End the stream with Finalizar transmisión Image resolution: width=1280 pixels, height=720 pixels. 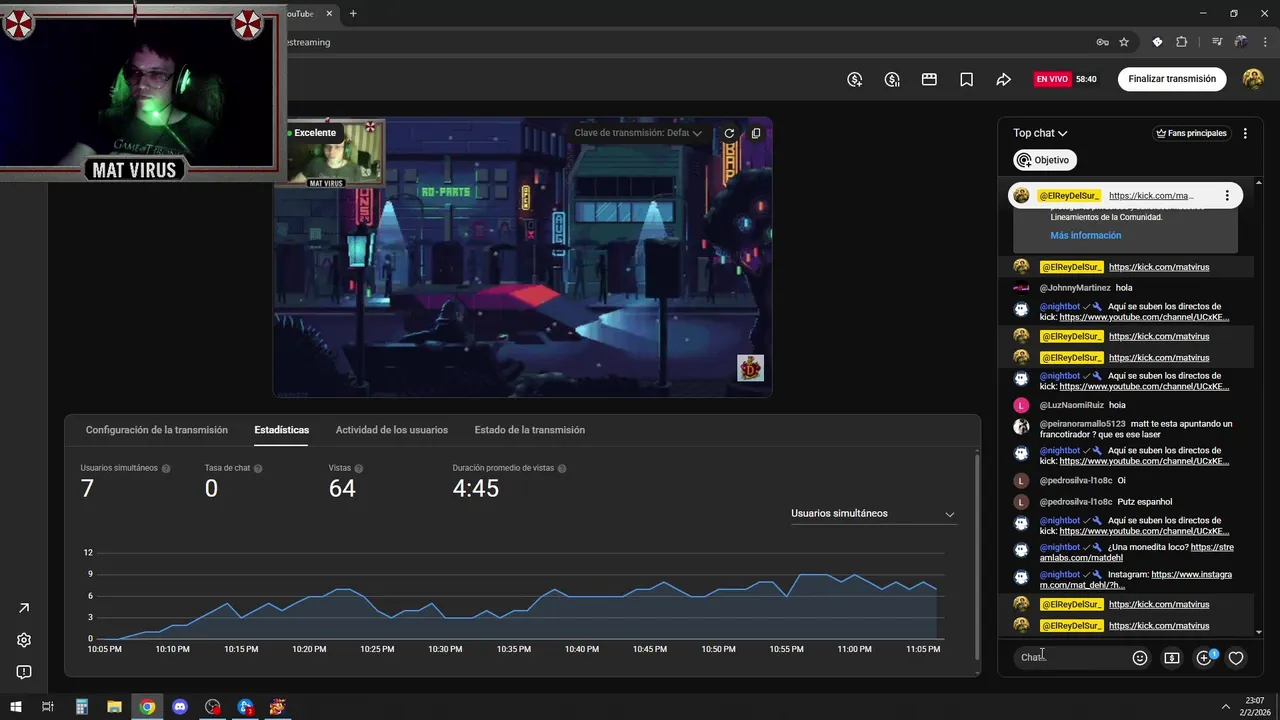pos(1172,79)
